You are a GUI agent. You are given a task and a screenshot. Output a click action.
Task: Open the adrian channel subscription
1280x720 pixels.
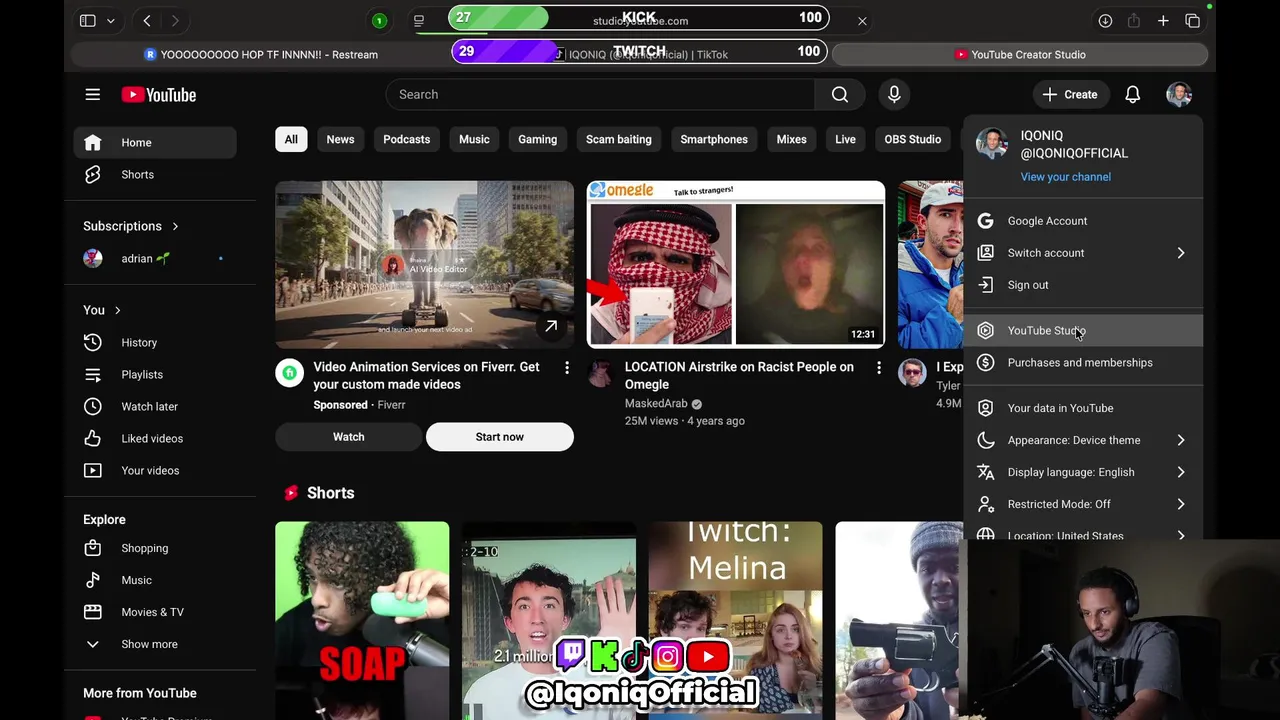(155, 258)
